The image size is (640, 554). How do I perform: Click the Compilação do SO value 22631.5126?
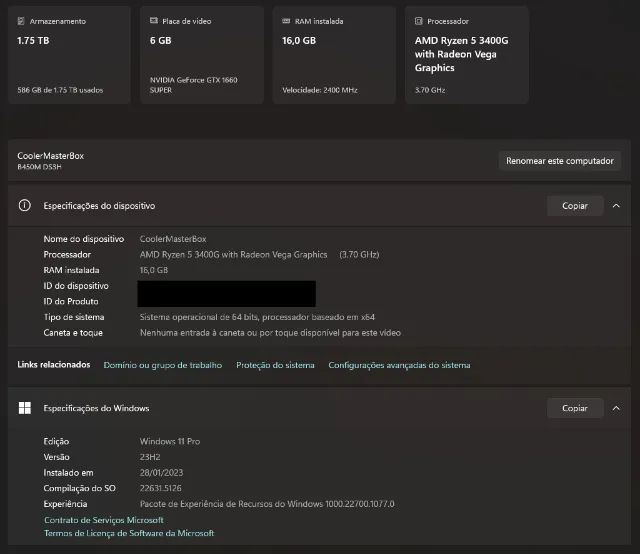(160, 488)
